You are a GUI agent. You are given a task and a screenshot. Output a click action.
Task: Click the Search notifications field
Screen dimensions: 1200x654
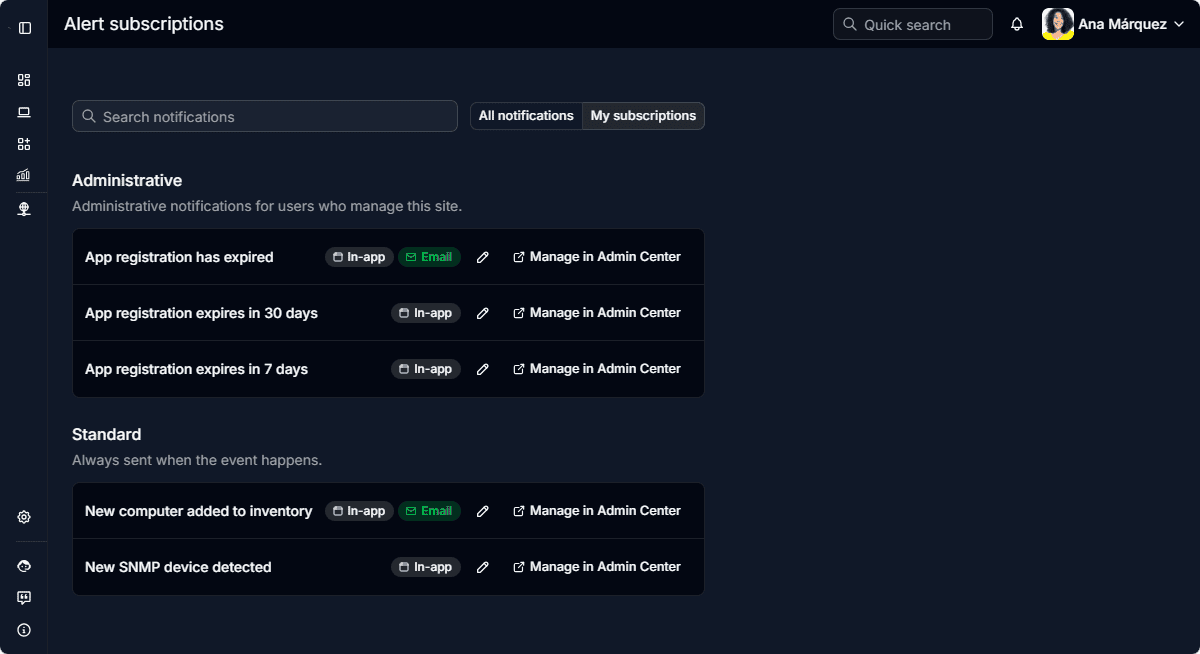pyautogui.click(x=265, y=116)
